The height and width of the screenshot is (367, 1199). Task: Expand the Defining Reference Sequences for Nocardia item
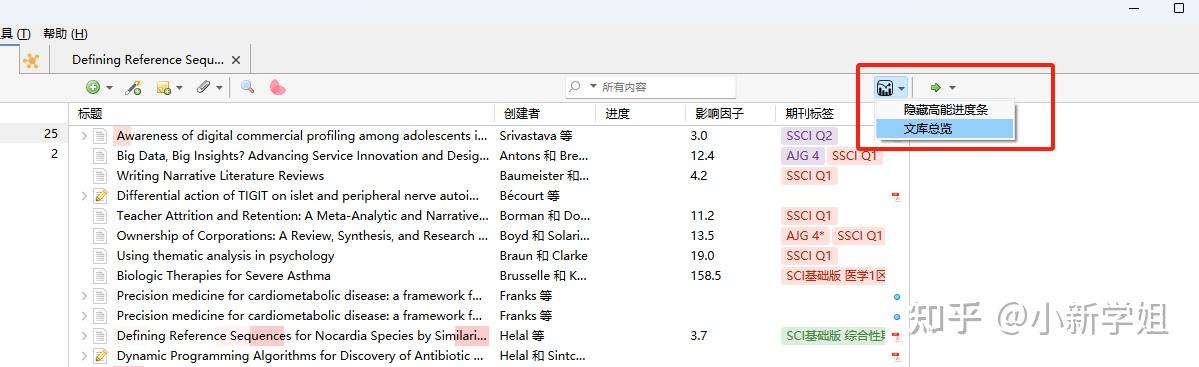pos(84,335)
